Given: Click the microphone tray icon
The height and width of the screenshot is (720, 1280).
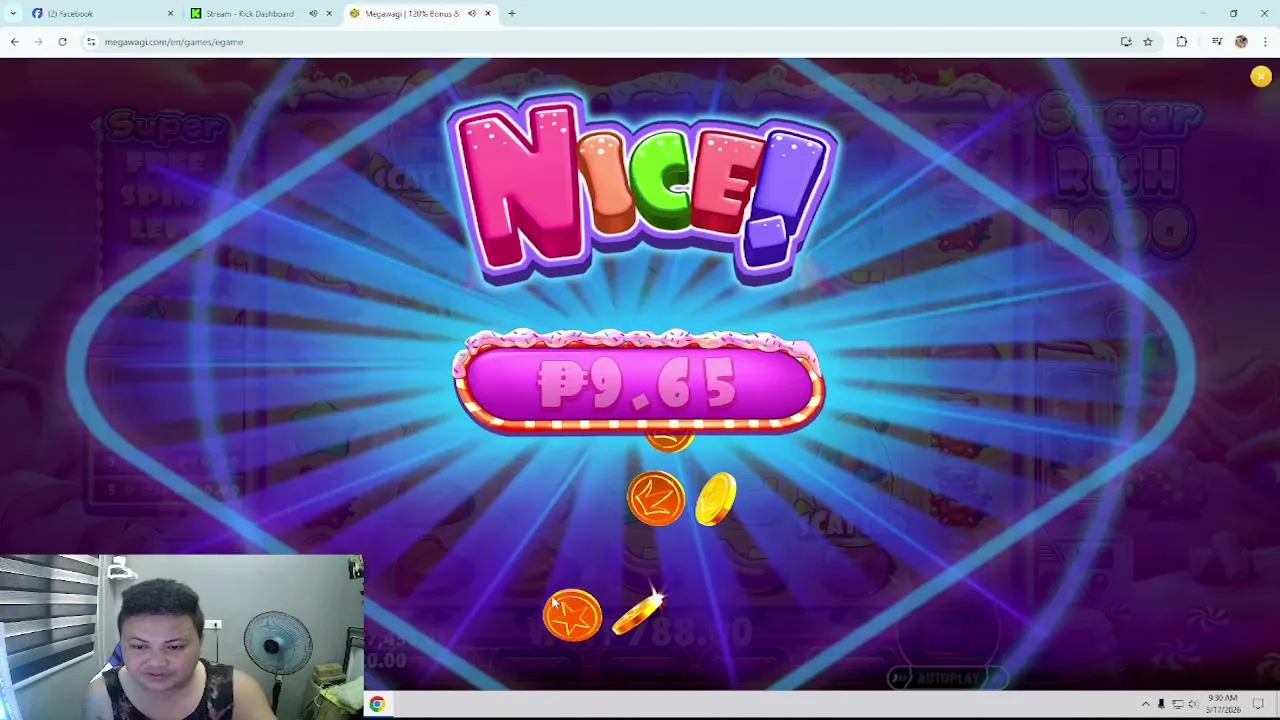Looking at the screenshot, I should click(1161, 704).
